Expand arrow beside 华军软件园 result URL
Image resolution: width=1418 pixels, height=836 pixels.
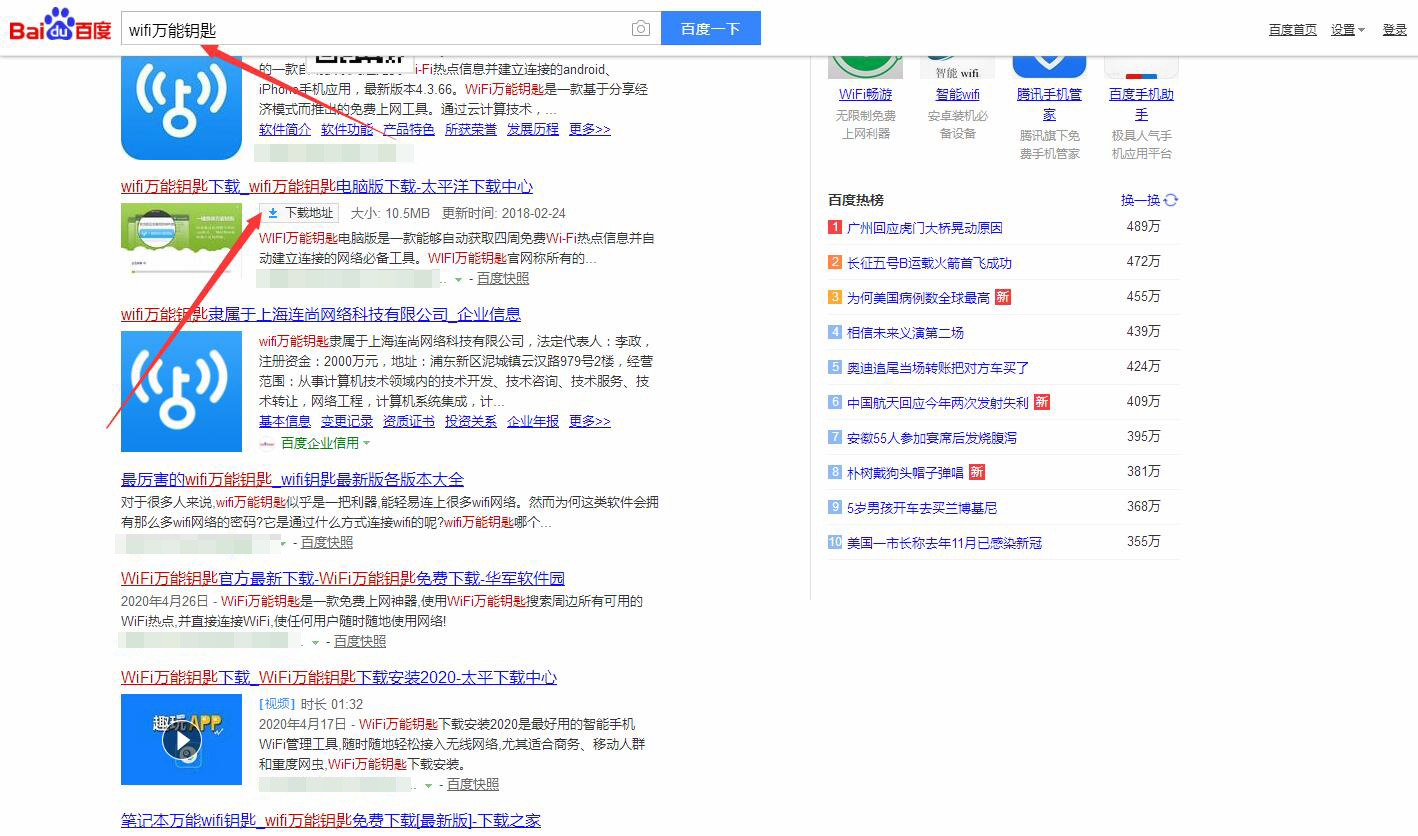(x=316, y=642)
